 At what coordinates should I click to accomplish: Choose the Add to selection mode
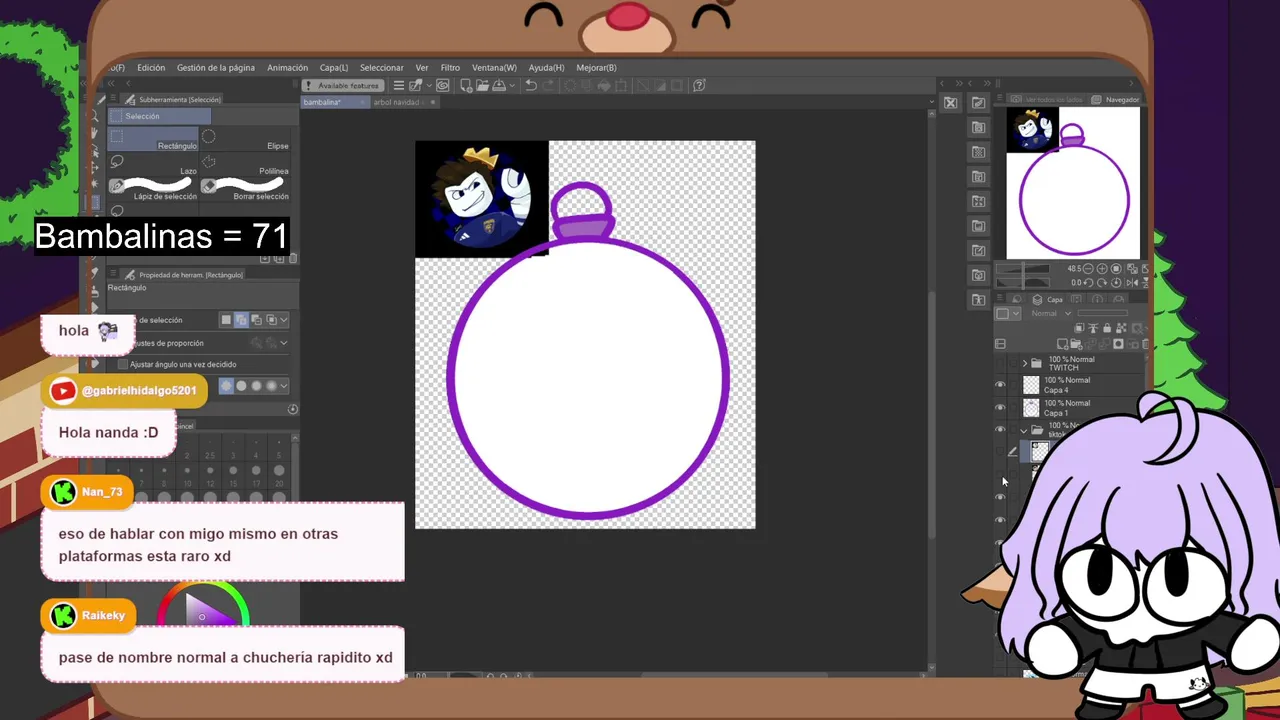coord(241,320)
